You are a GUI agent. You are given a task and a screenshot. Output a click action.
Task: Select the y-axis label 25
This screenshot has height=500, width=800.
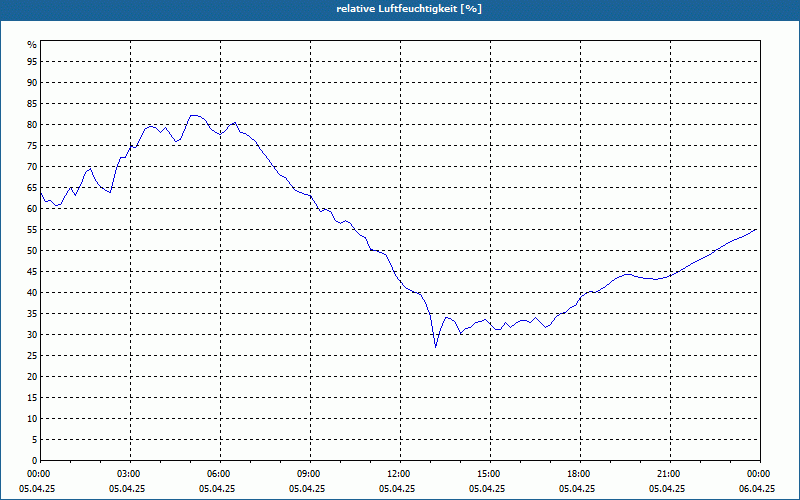[x=32, y=356]
